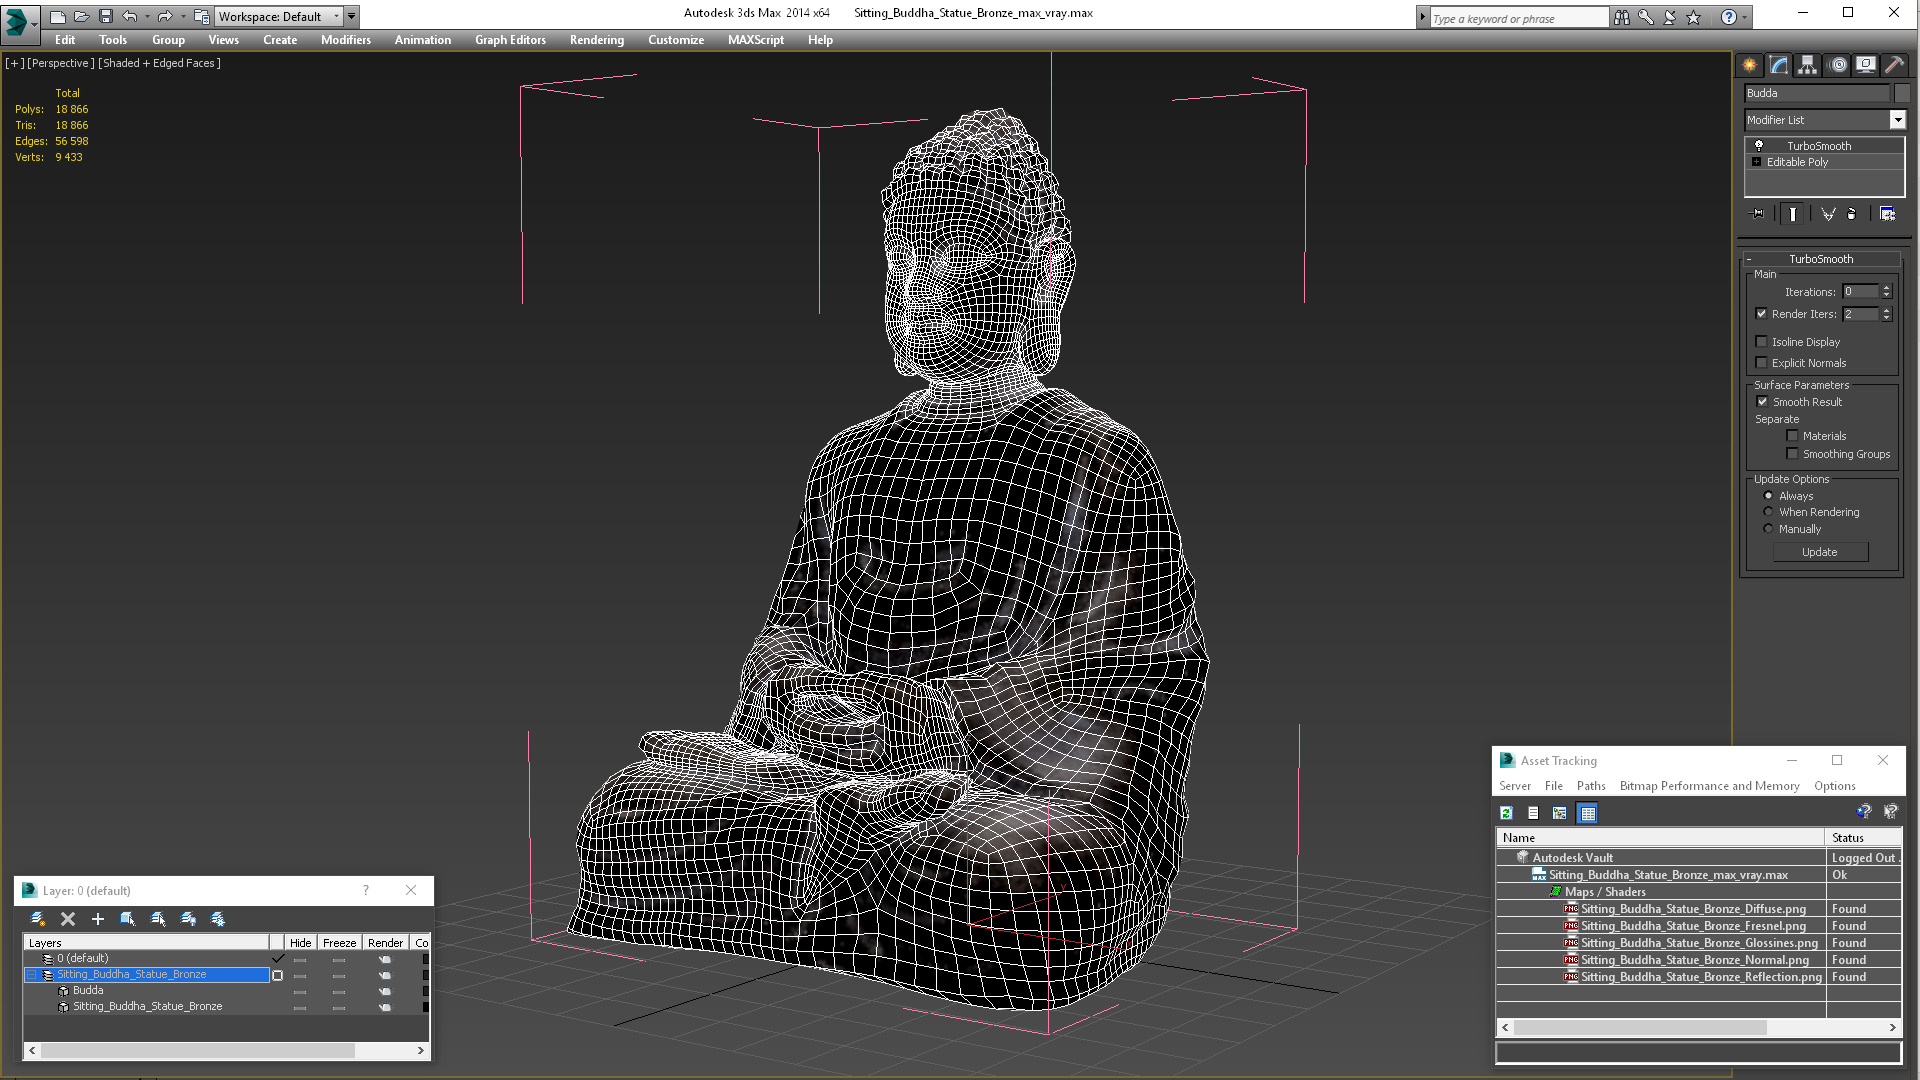The image size is (1920, 1080).
Task: Click Delete layer X icon
Action: pos(68,919)
